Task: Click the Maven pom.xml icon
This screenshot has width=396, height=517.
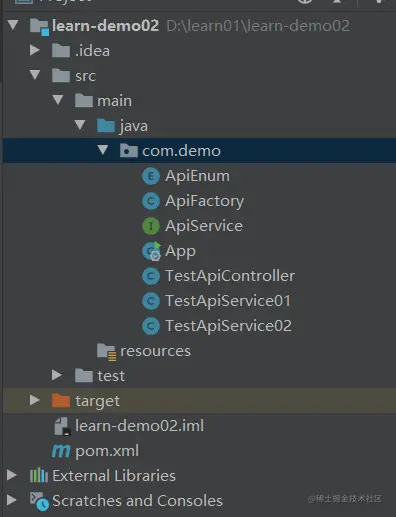Action: 61,451
